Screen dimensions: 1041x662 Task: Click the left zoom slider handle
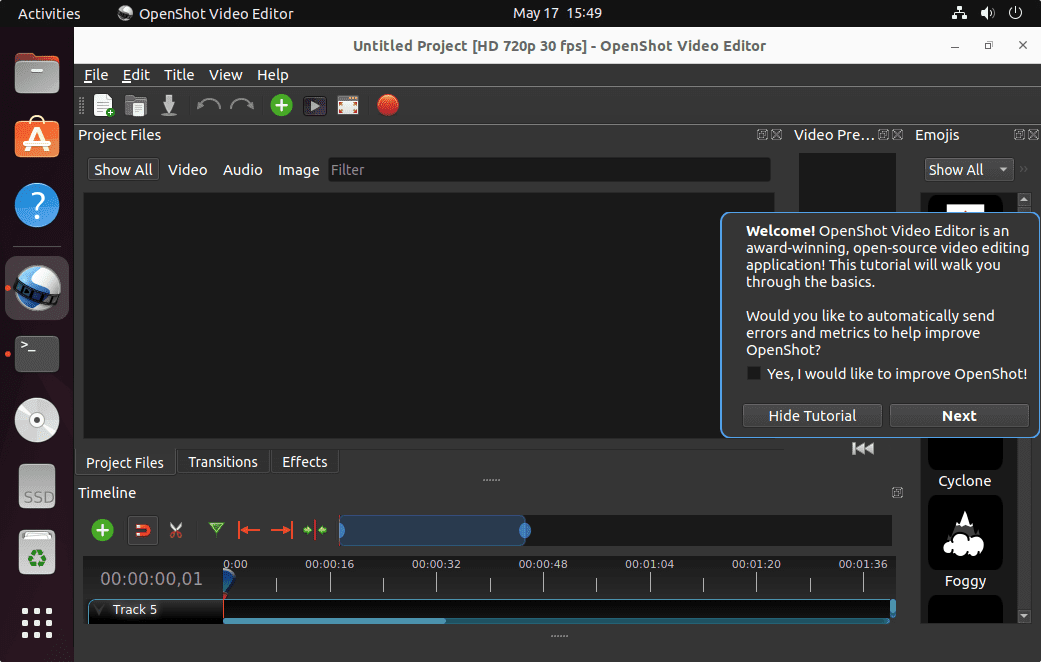341,531
